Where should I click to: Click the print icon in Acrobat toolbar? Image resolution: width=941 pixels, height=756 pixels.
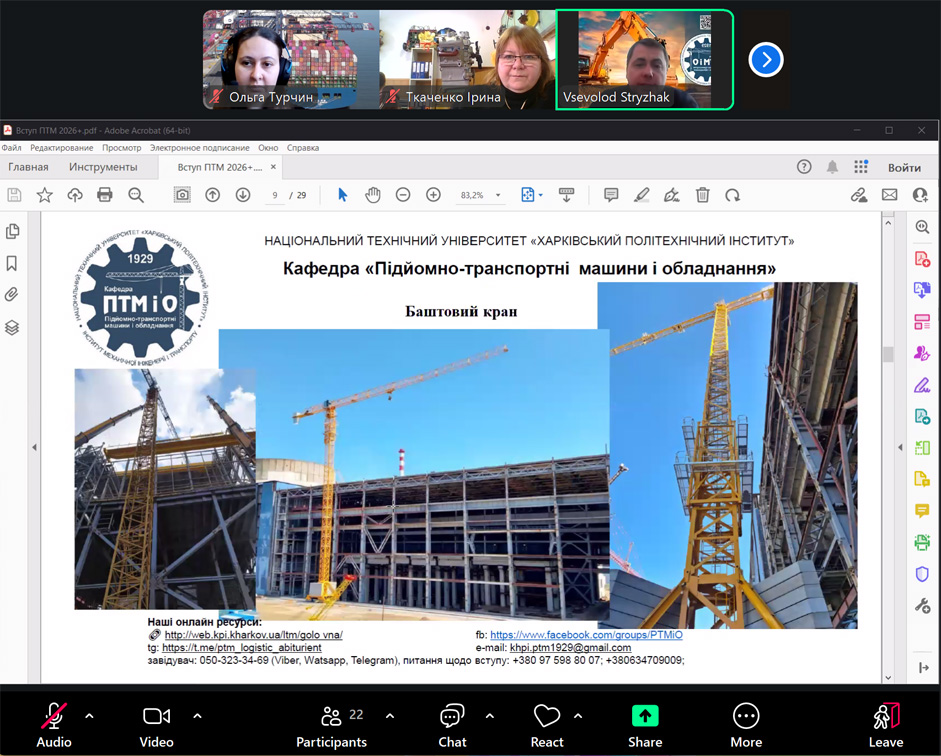click(x=105, y=195)
